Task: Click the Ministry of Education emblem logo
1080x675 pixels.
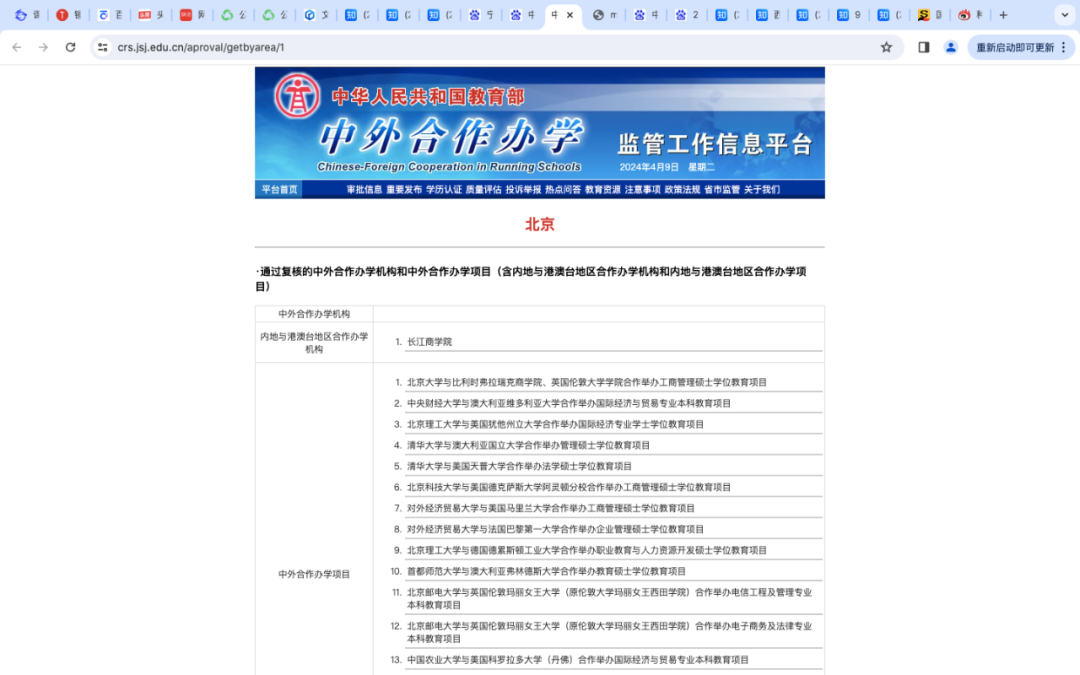Action: click(297, 96)
